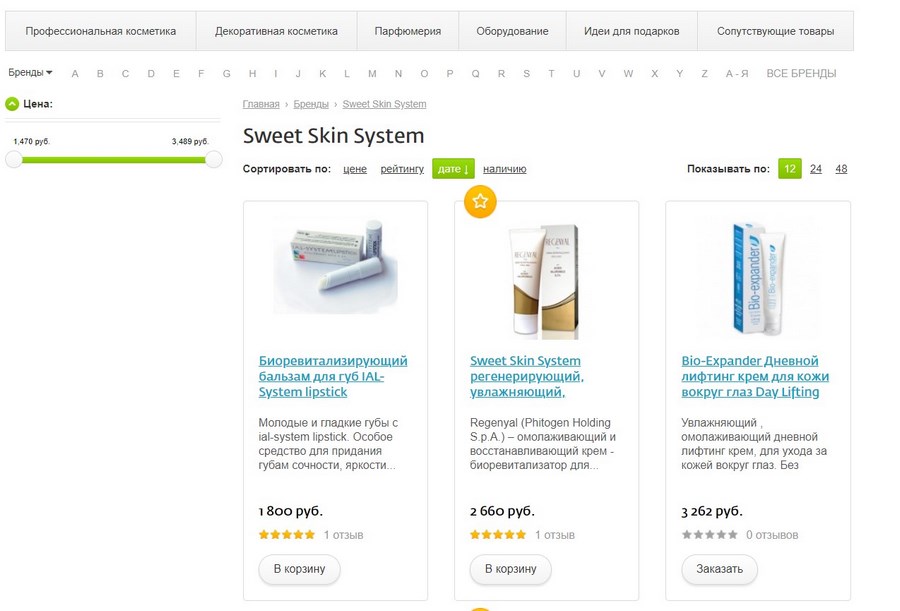Image resolution: width=900 pixels, height=611 pixels.
Task: Click the 1 800 руб. price
Action: 290,511
